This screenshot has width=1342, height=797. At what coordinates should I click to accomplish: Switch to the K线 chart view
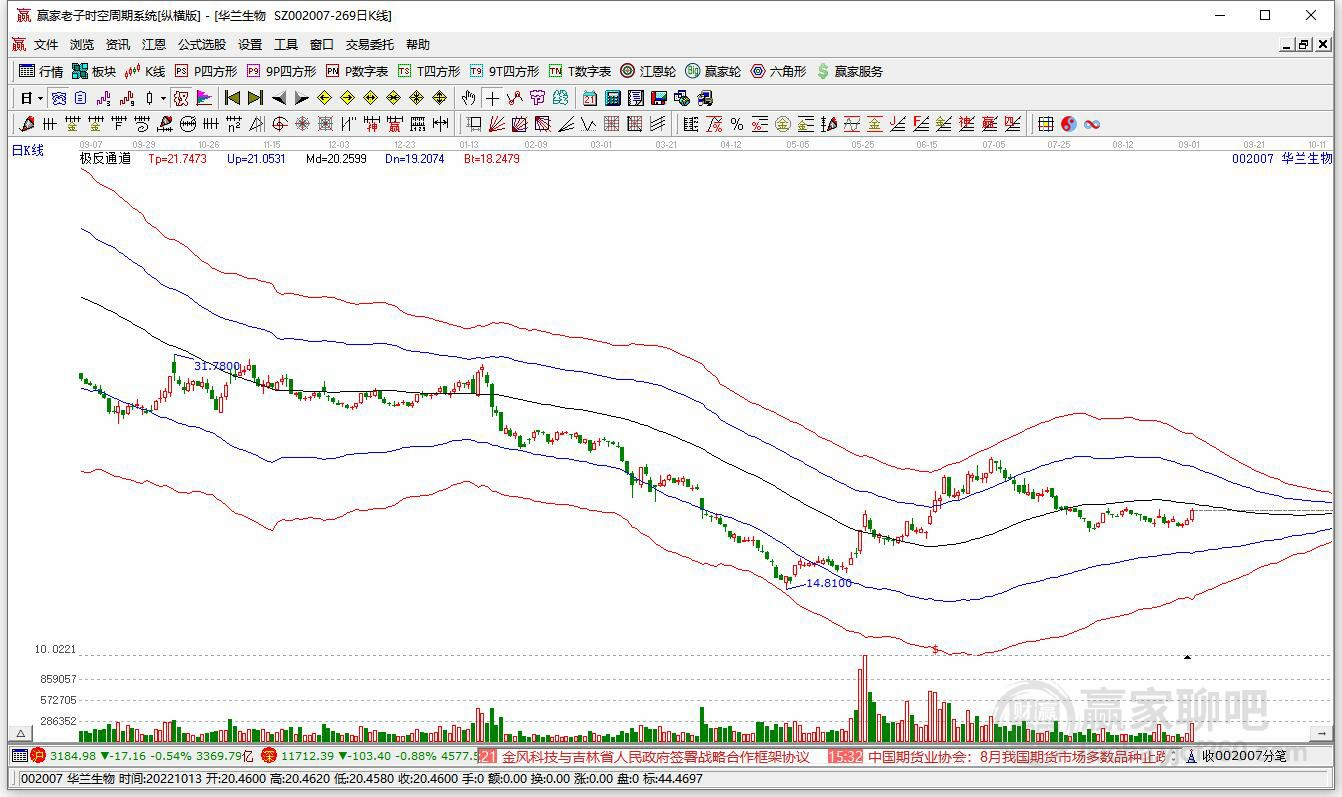click(x=144, y=71)
